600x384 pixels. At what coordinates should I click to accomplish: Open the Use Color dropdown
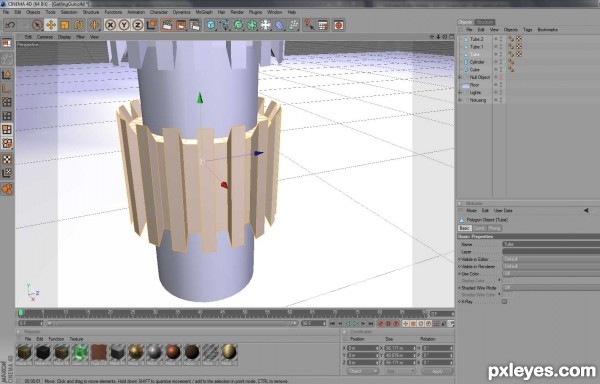pos(551,273)
